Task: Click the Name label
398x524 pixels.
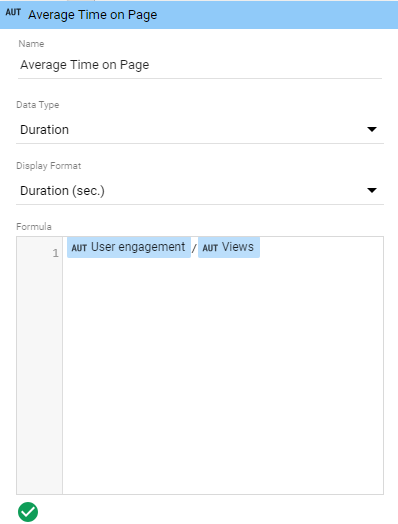Action: point(31,44)
